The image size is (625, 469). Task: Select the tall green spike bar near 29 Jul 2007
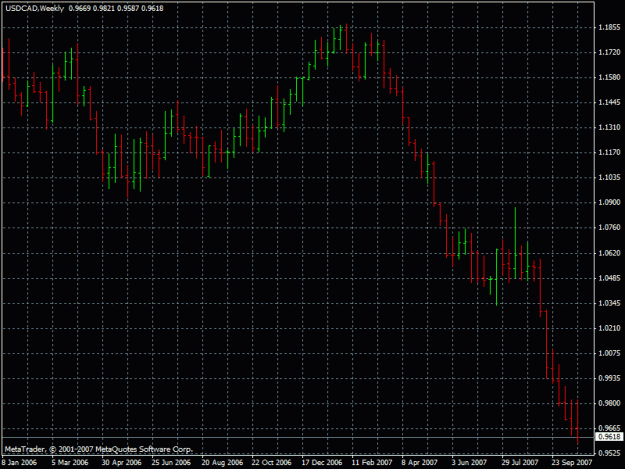(x=515, y=243)
